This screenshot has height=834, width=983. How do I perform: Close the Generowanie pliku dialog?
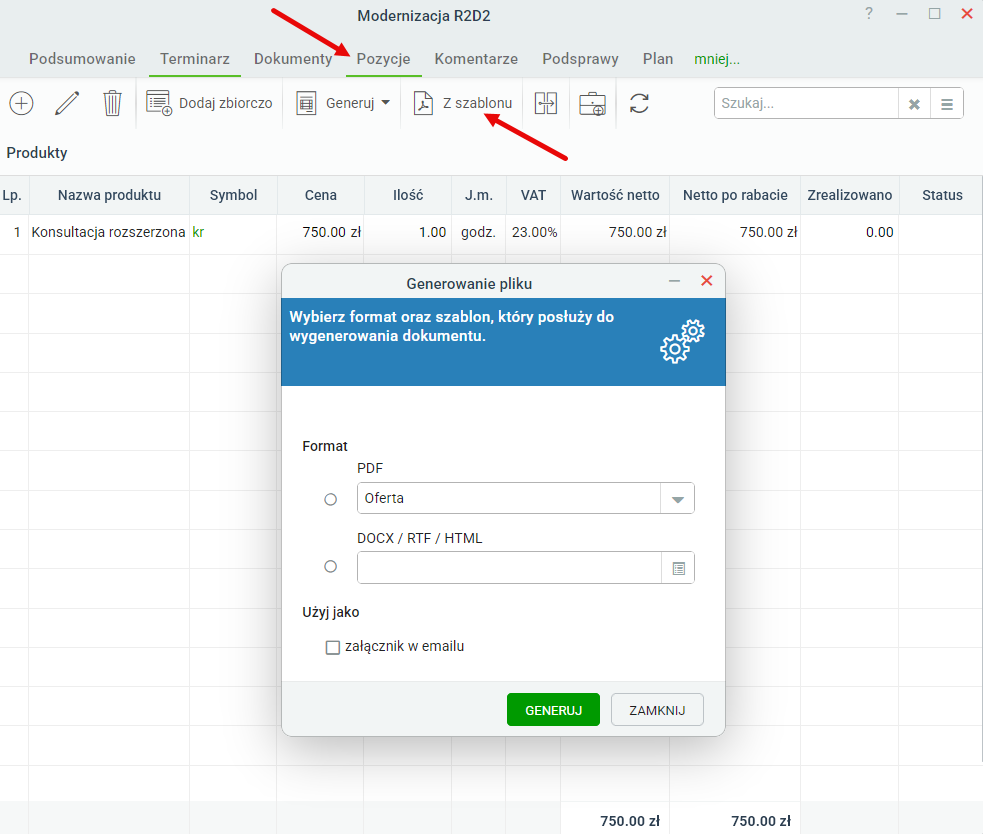(x=707, y=281)
